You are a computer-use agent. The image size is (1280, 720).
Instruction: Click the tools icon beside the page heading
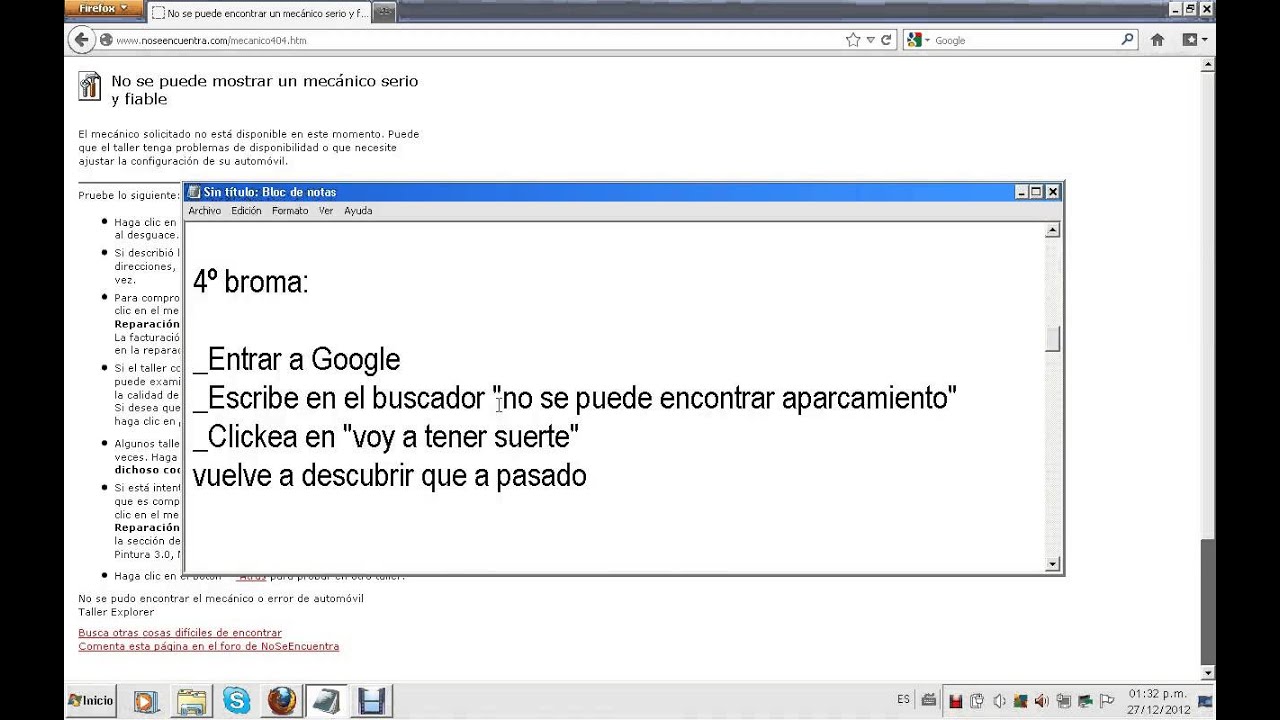point(89,86)
